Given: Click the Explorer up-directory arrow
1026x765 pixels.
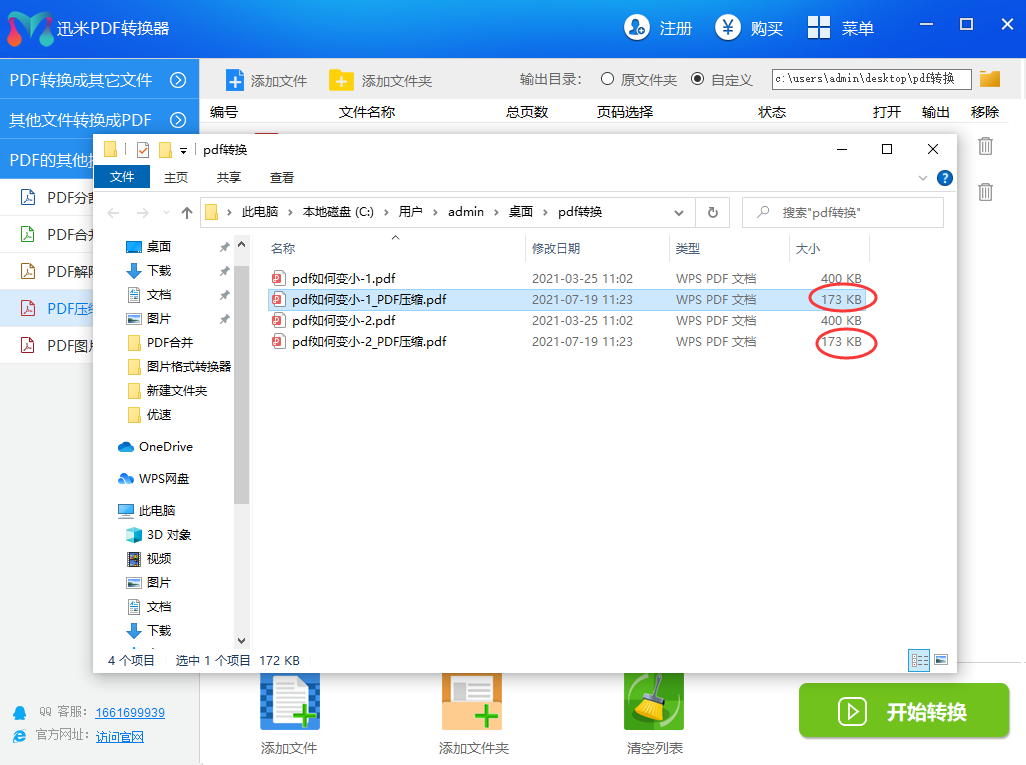Looking at the screenshot, I should 187,212.
